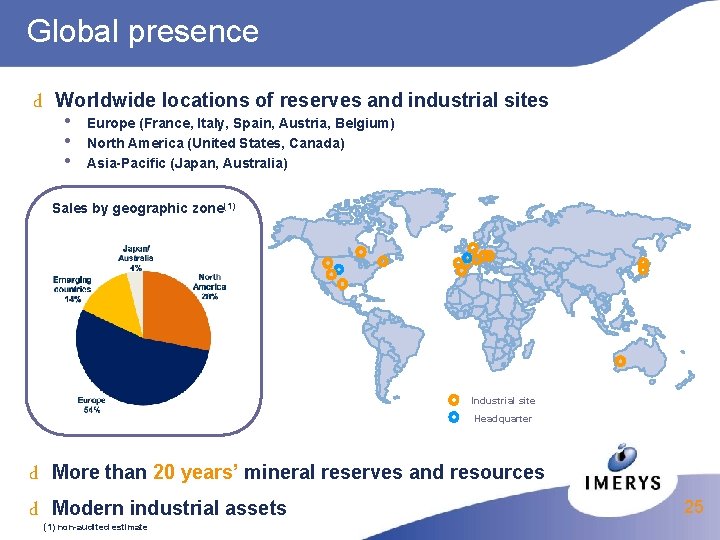Click the orange '20 years'' highlighted text
720x540 pixels.
(x=196, y=472)
